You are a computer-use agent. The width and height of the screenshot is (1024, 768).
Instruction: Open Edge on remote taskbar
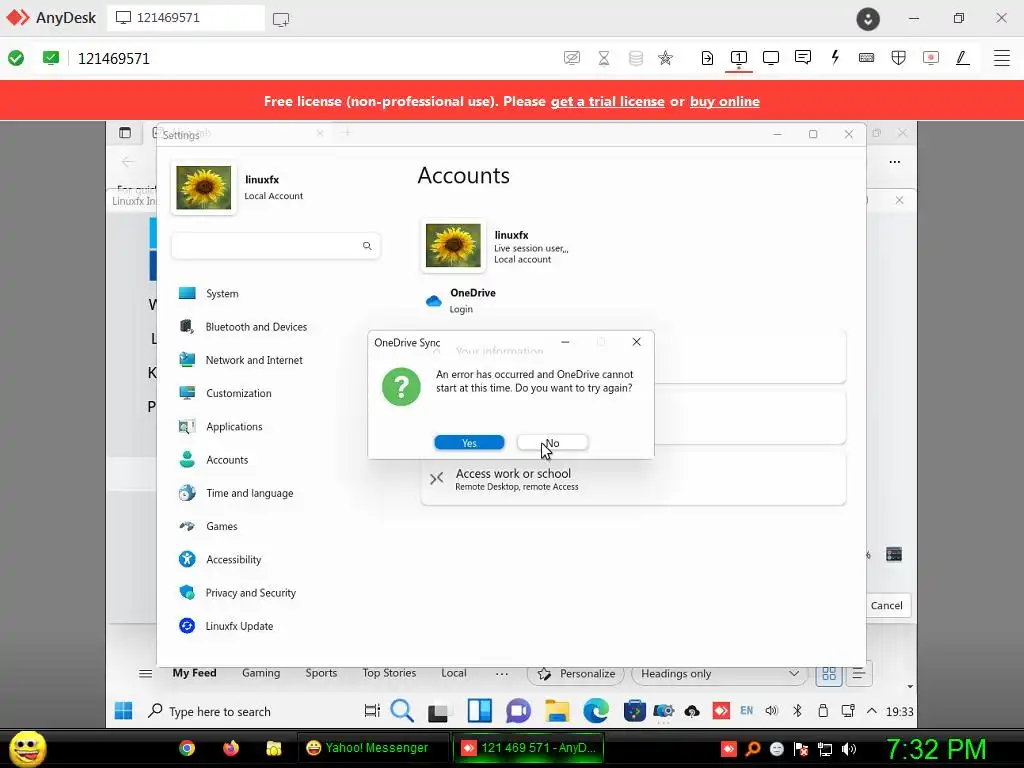pos(596,711)
